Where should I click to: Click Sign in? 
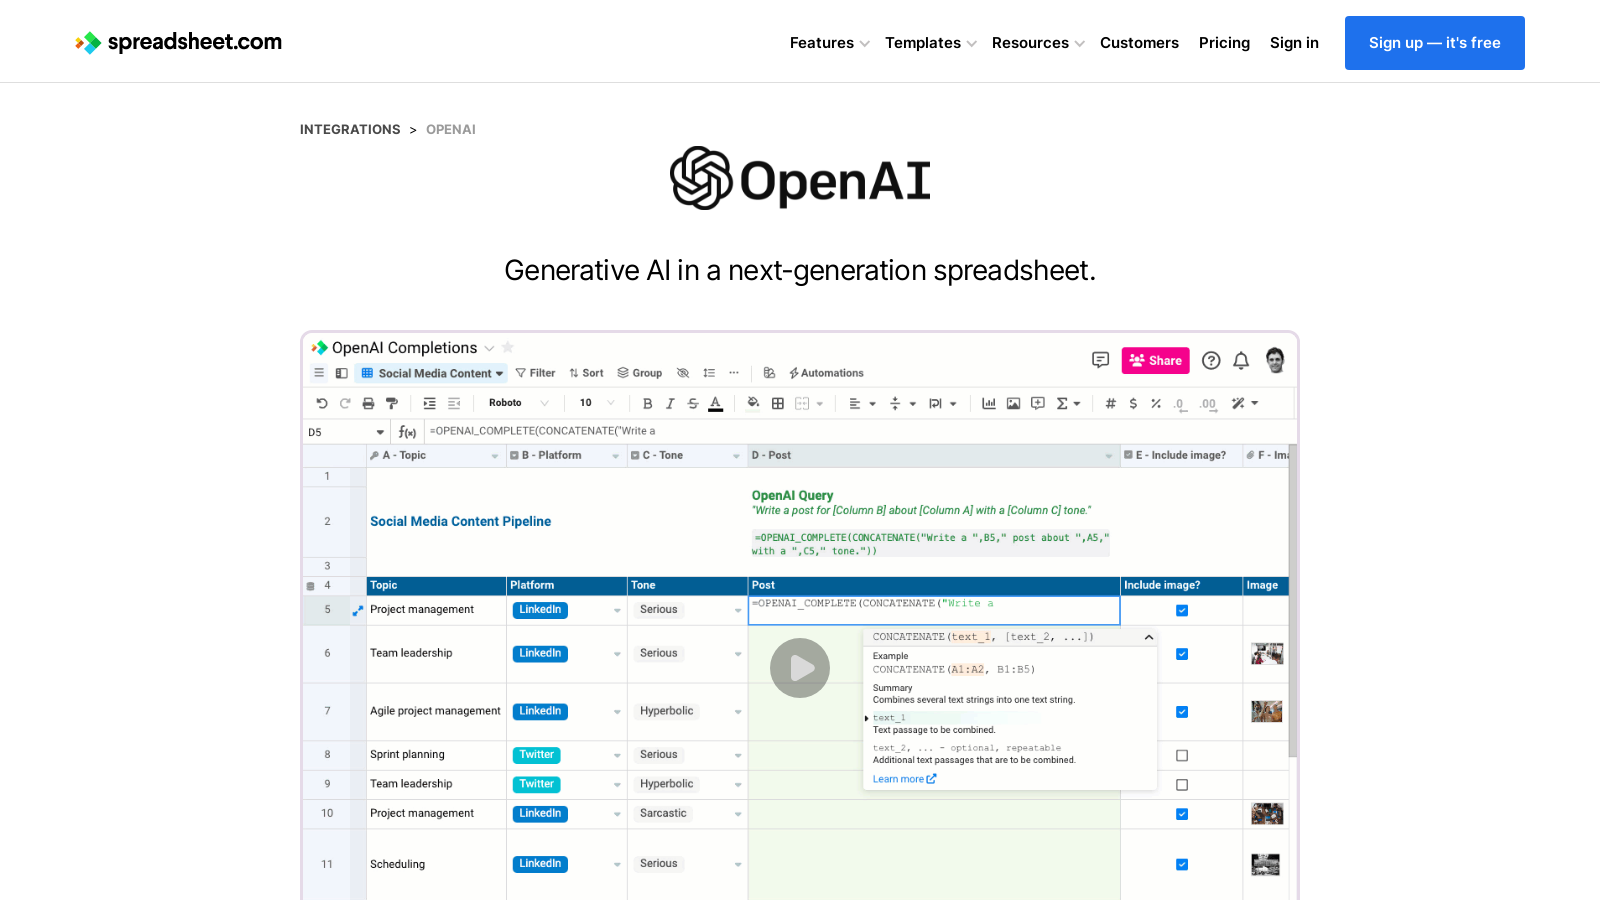pos(1294,43)
